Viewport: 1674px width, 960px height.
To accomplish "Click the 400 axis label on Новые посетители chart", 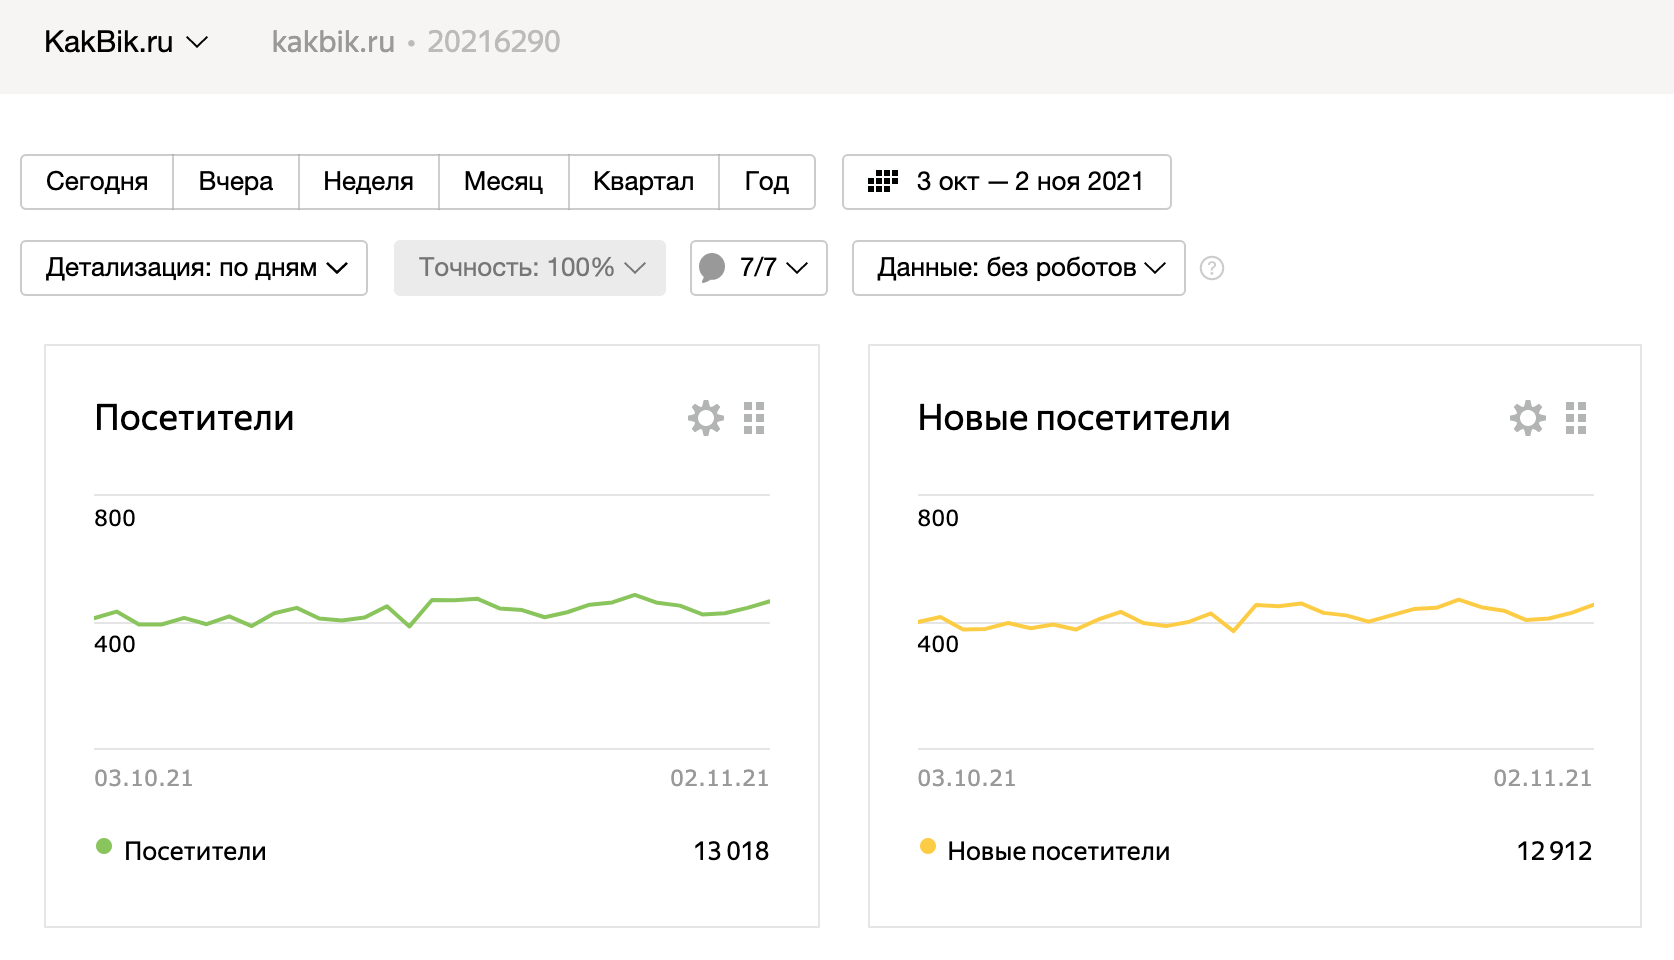I will (938, 644).
